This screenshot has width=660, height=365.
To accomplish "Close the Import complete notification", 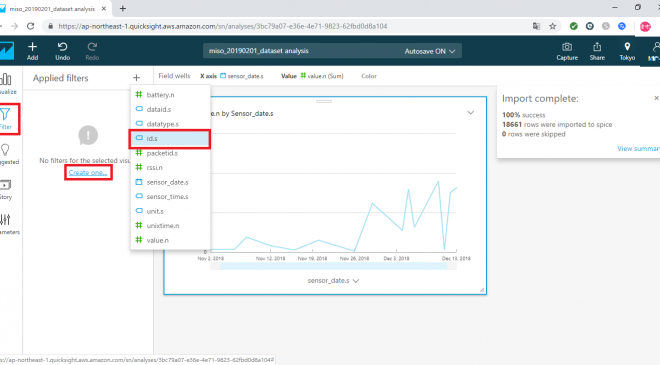I will 656,98.
